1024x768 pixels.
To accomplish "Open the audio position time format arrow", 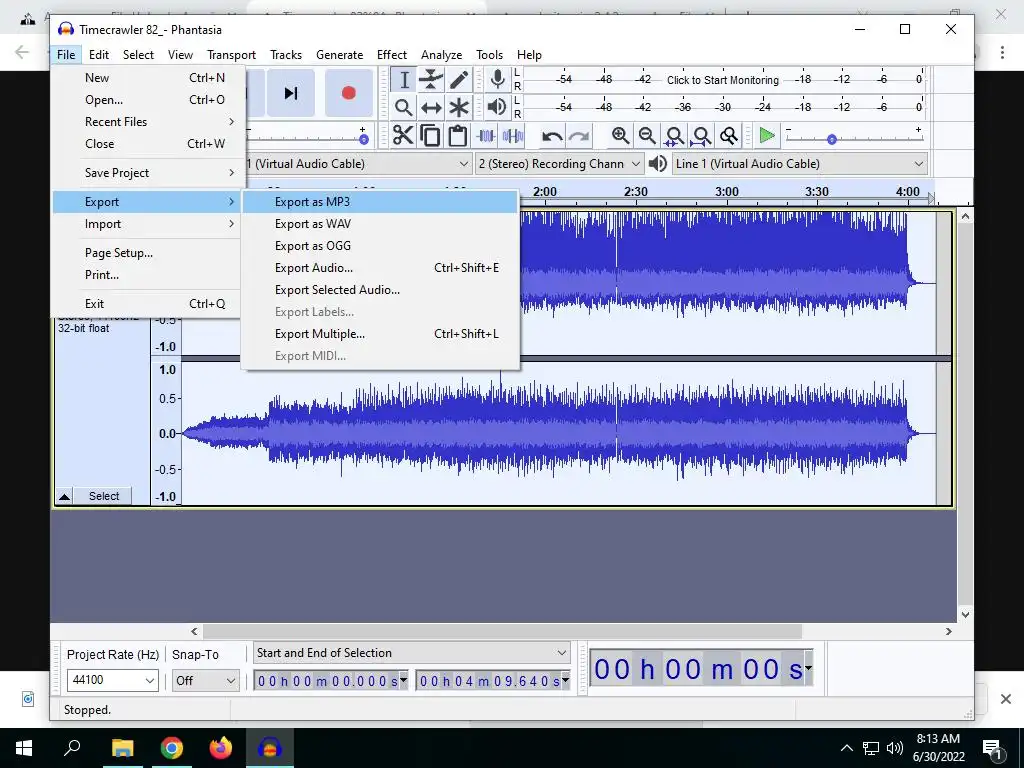I will (x=808, y=668).
